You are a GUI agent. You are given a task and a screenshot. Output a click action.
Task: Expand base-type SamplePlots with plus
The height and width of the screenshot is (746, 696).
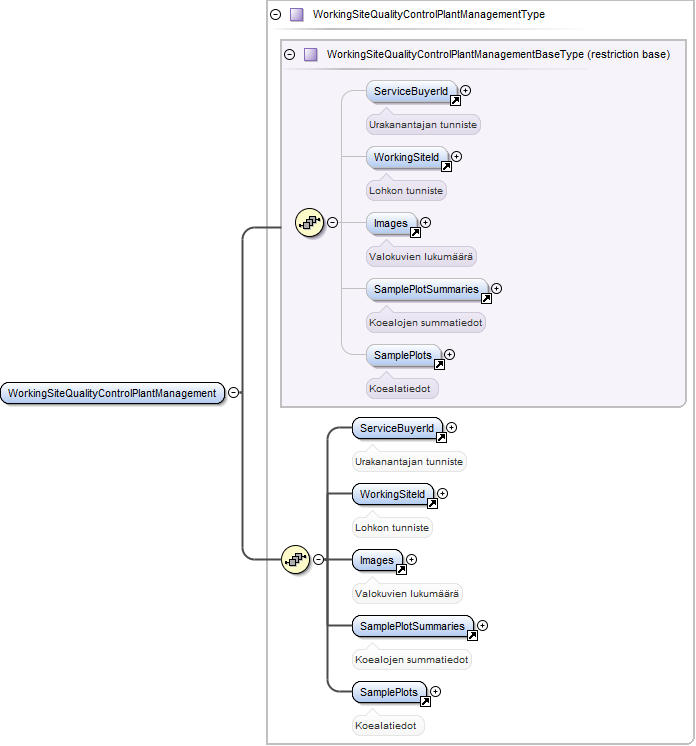(x=450, y=354)
